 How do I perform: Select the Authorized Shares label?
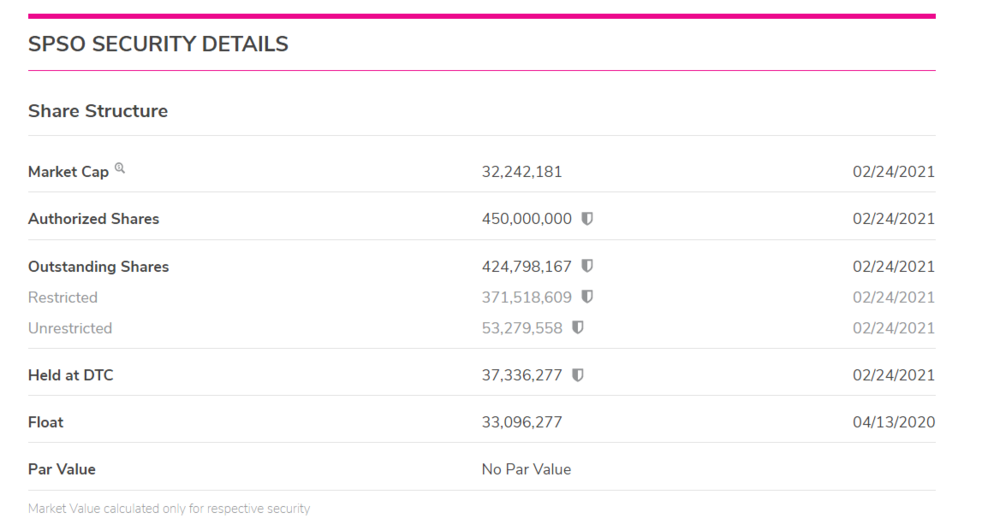click(x=93, y=219)
